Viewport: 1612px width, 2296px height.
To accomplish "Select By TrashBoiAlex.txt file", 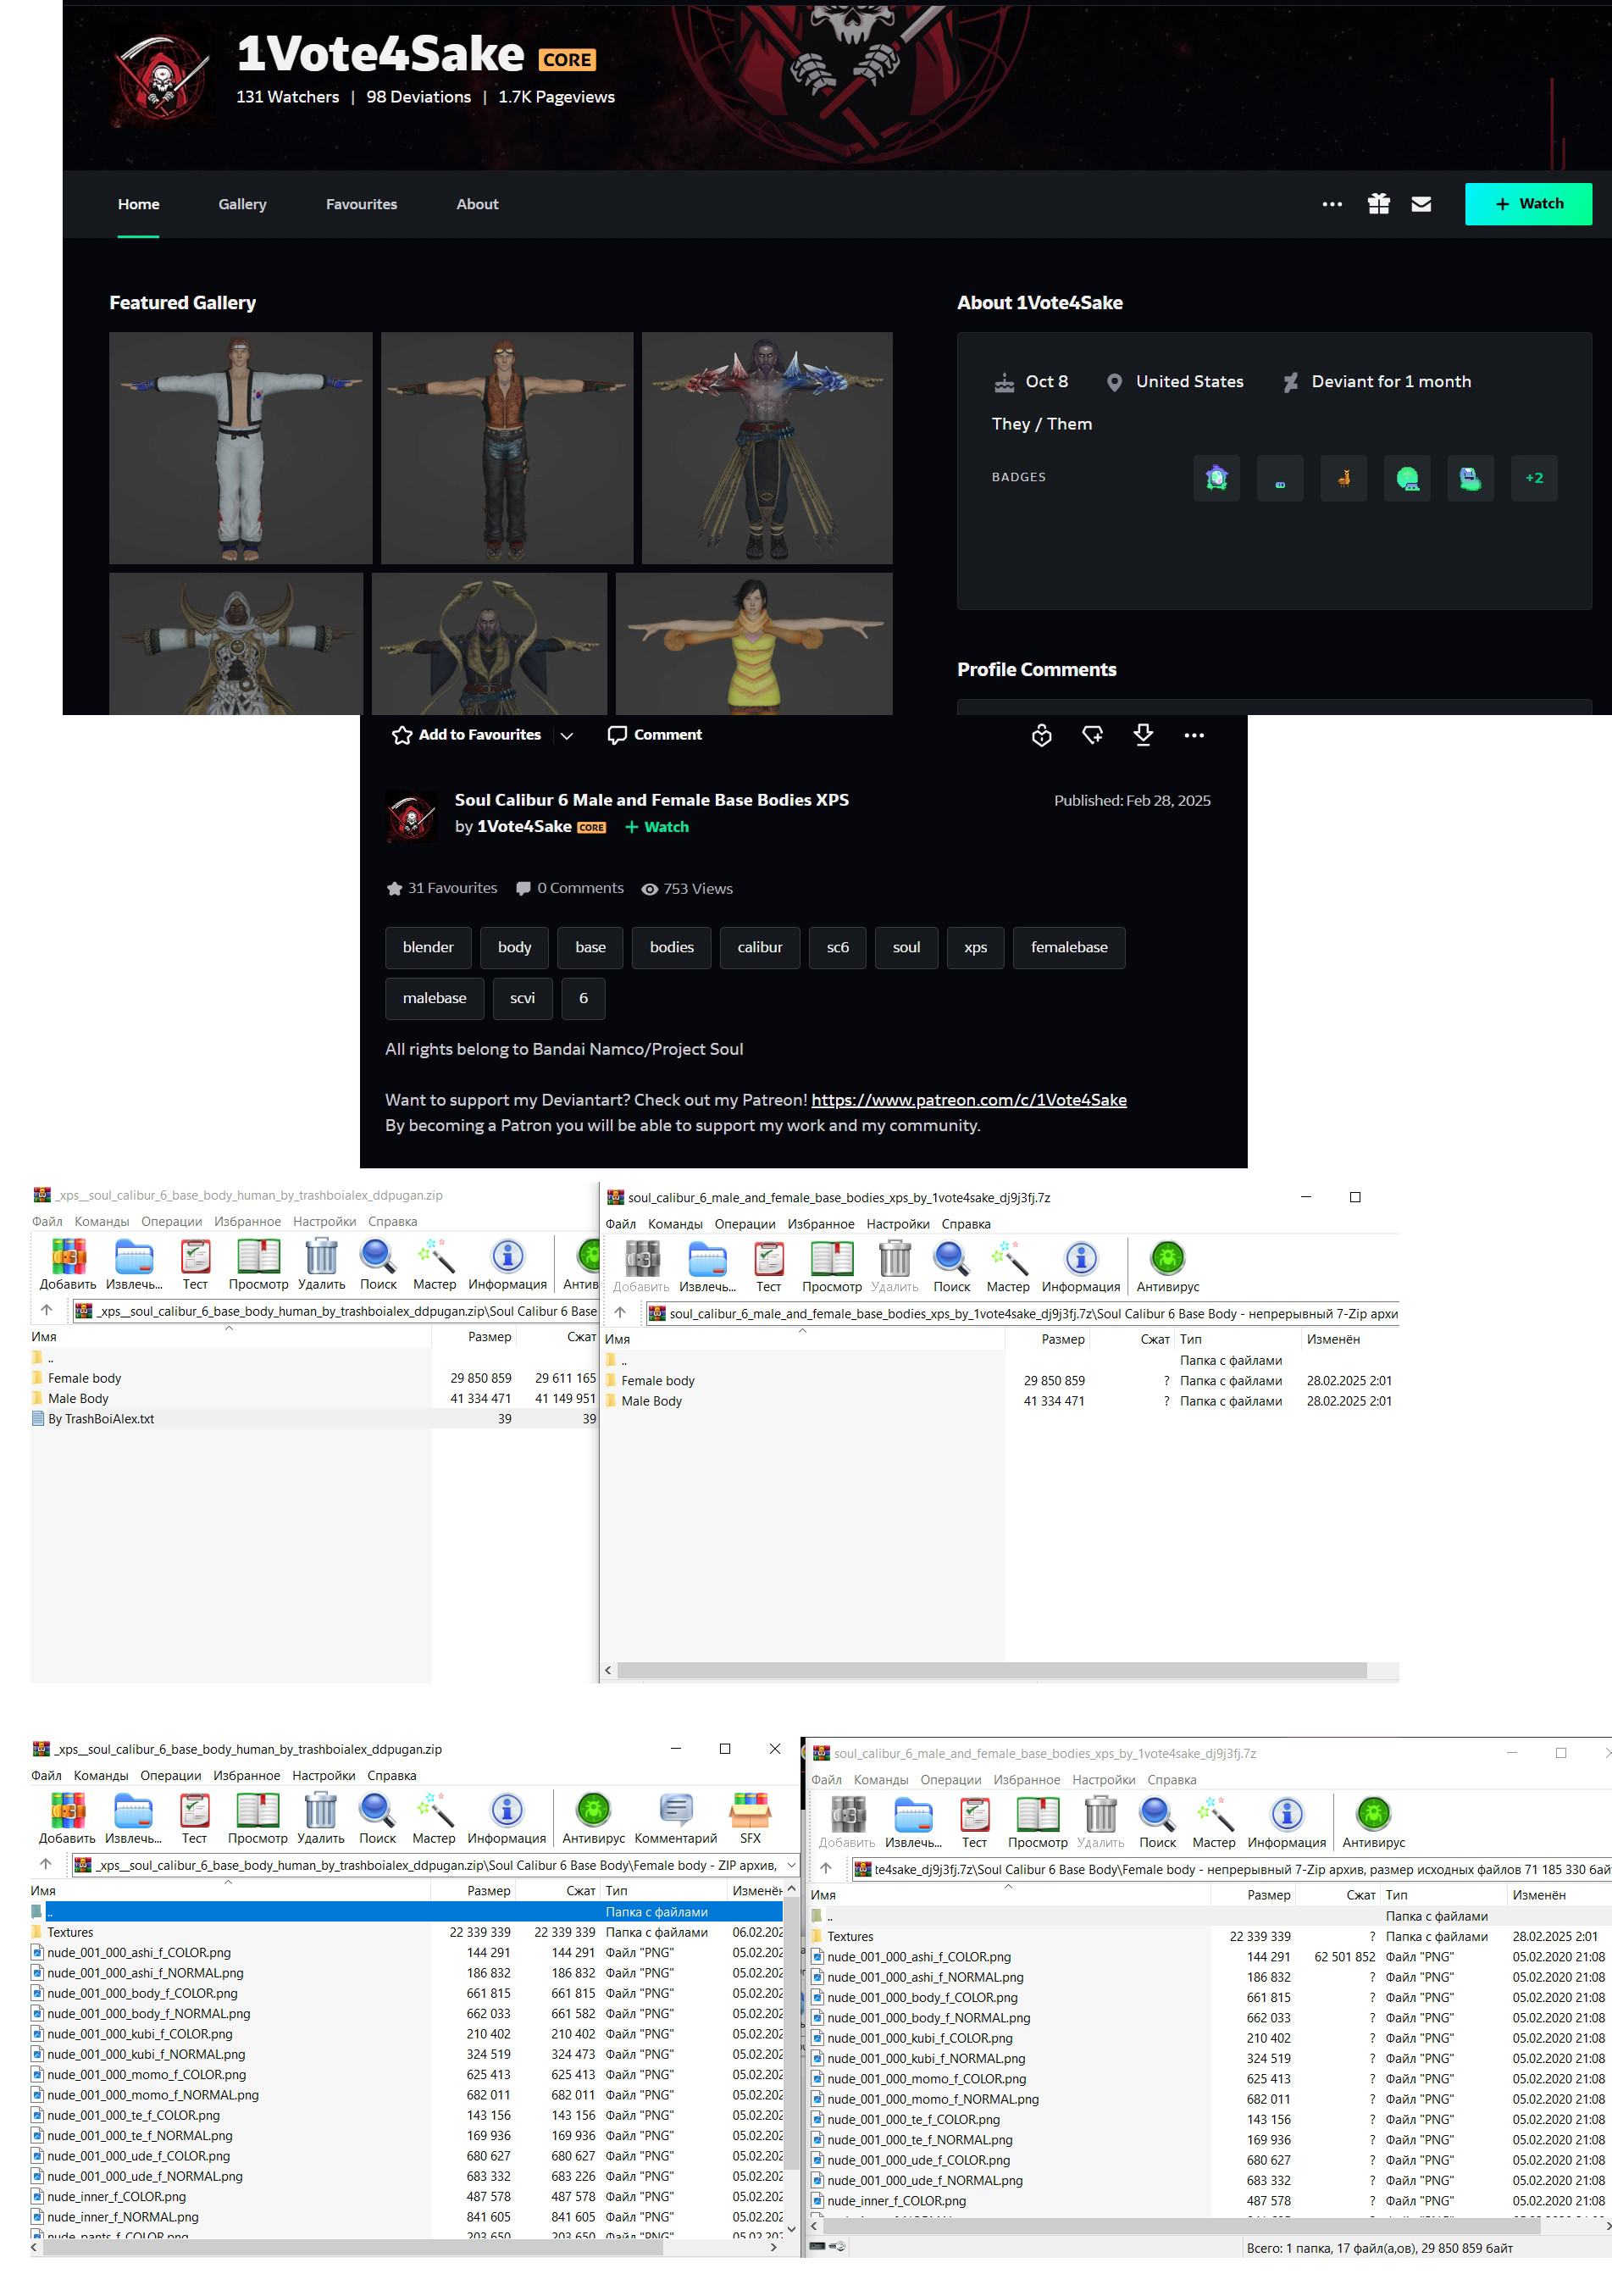I will [101, 1419].
